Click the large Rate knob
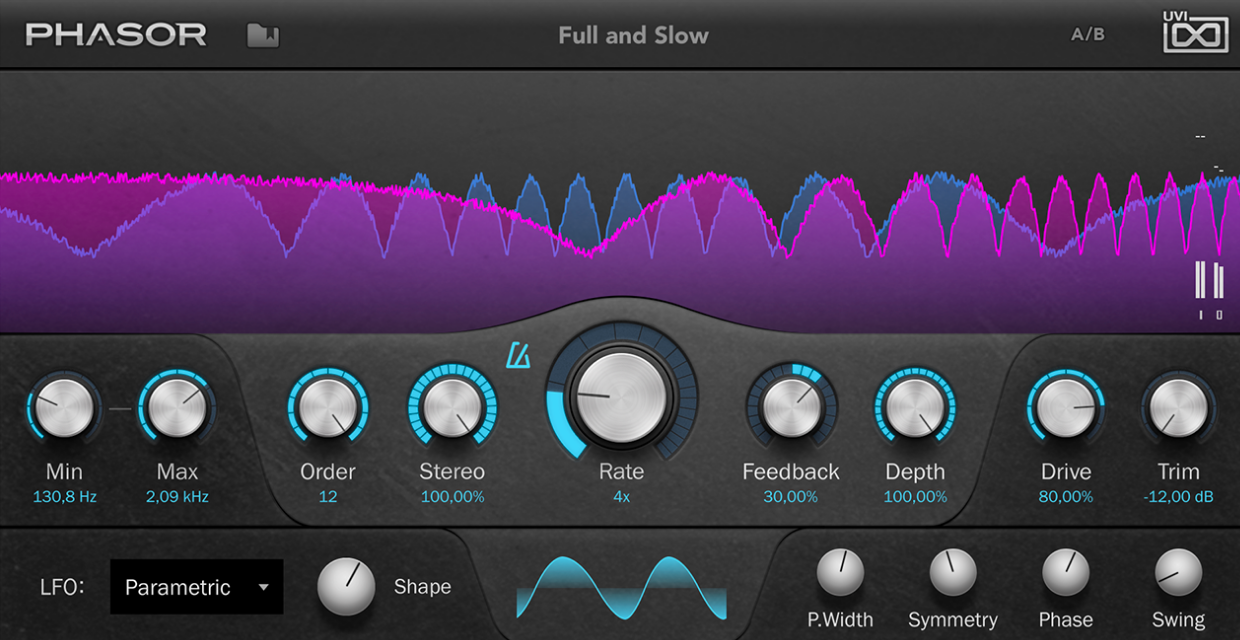 (620, 397)
